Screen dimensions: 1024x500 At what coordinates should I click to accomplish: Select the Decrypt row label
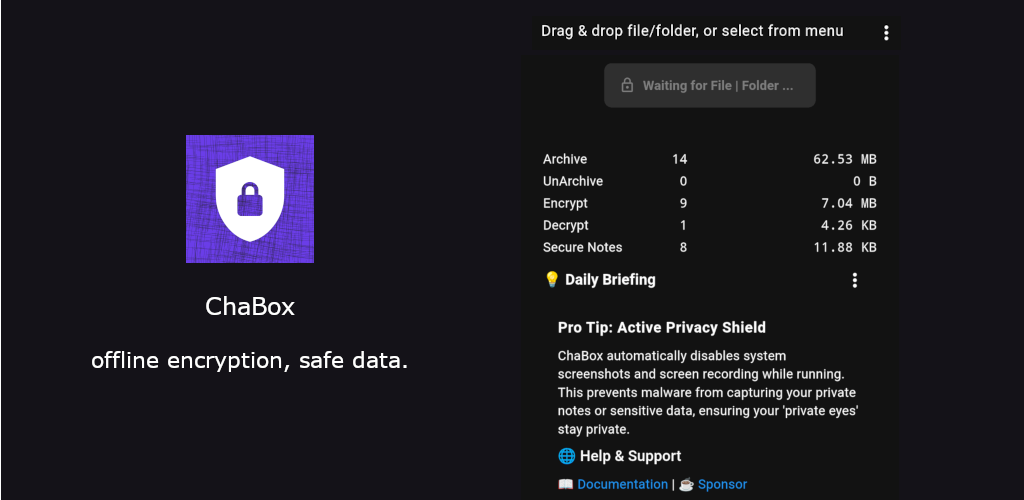point(566,226)
